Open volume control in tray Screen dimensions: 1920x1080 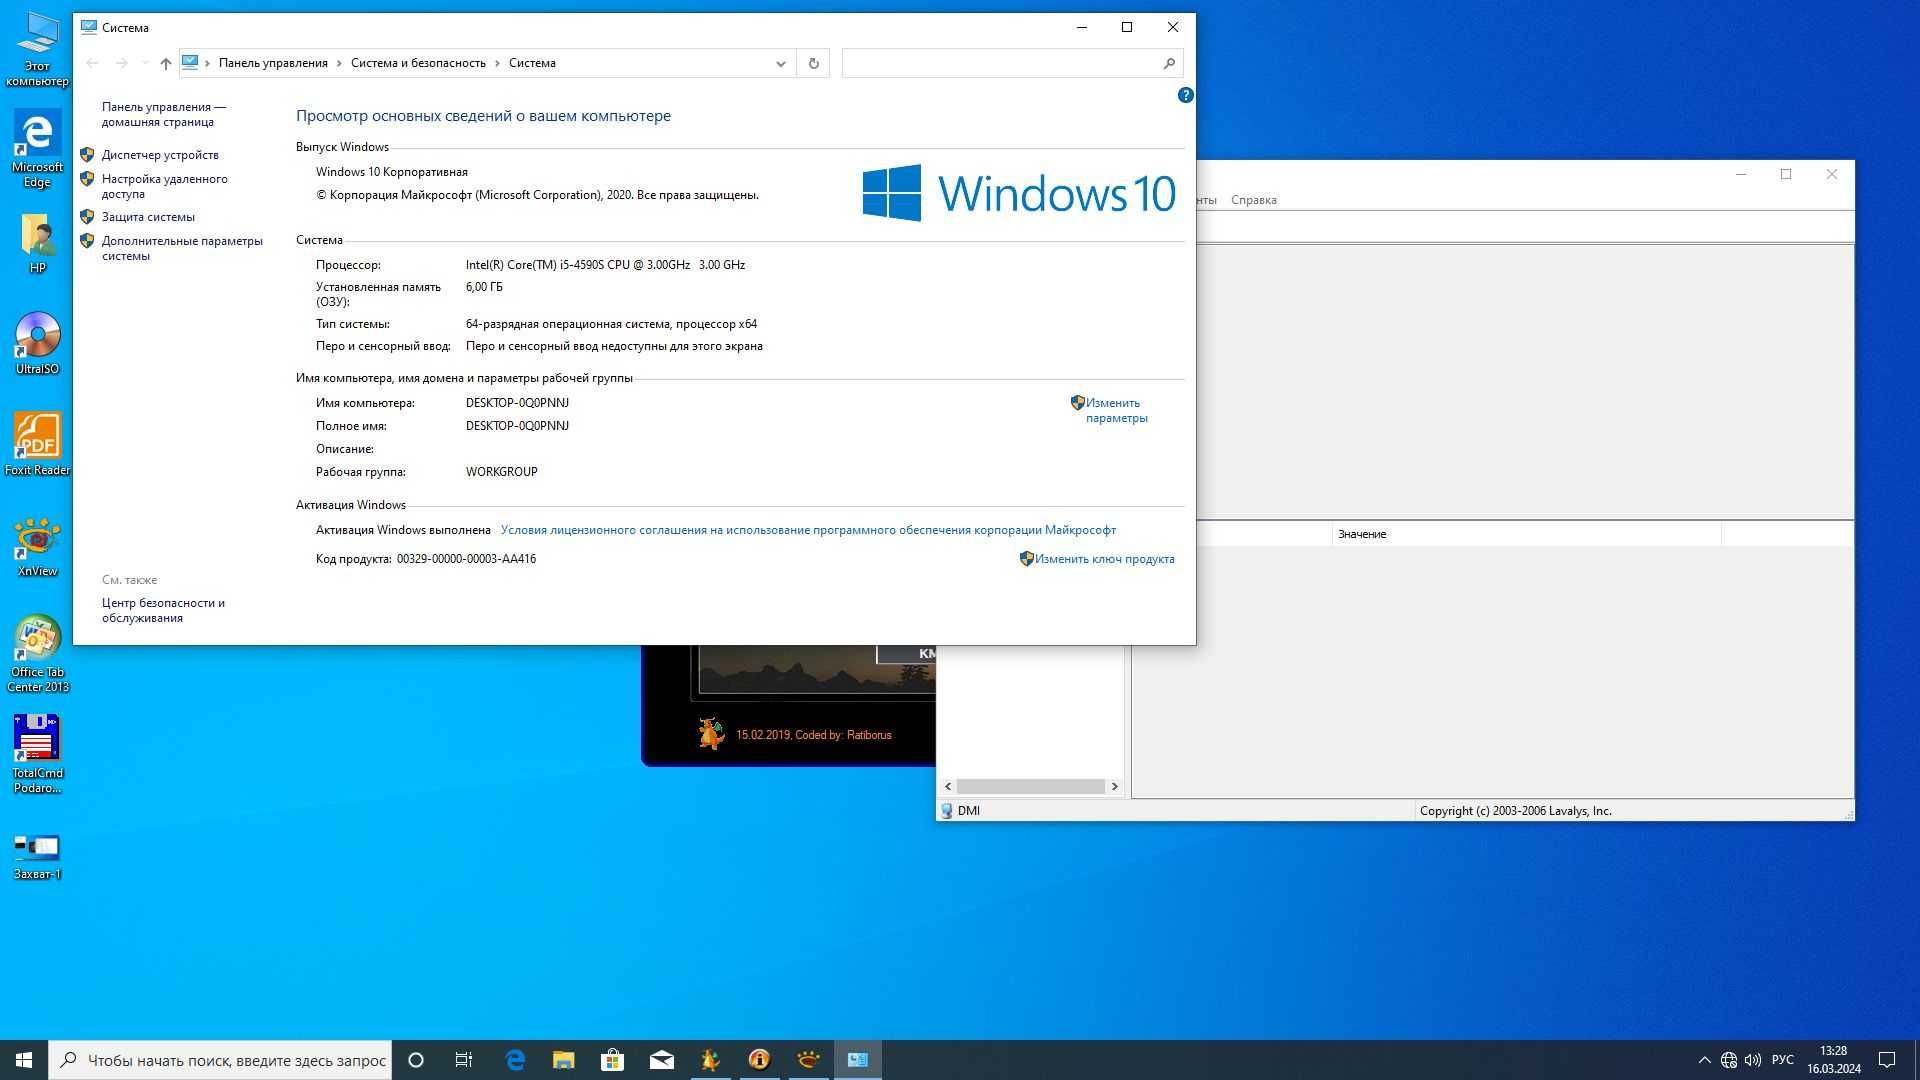tap(1752, 1060)
